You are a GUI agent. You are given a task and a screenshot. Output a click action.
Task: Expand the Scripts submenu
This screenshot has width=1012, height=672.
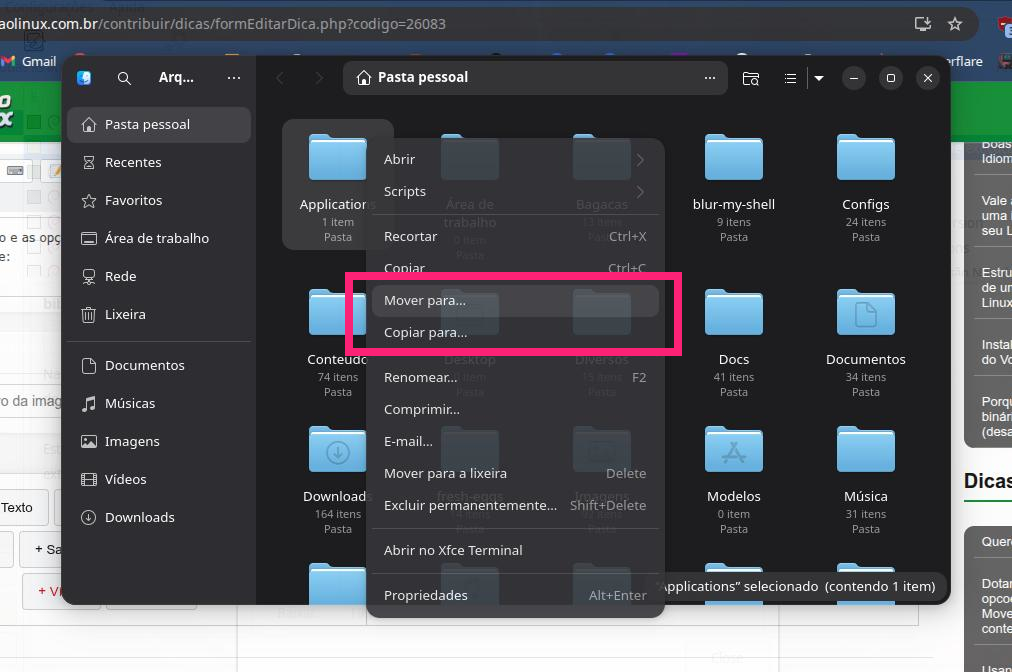click(514, 191)
